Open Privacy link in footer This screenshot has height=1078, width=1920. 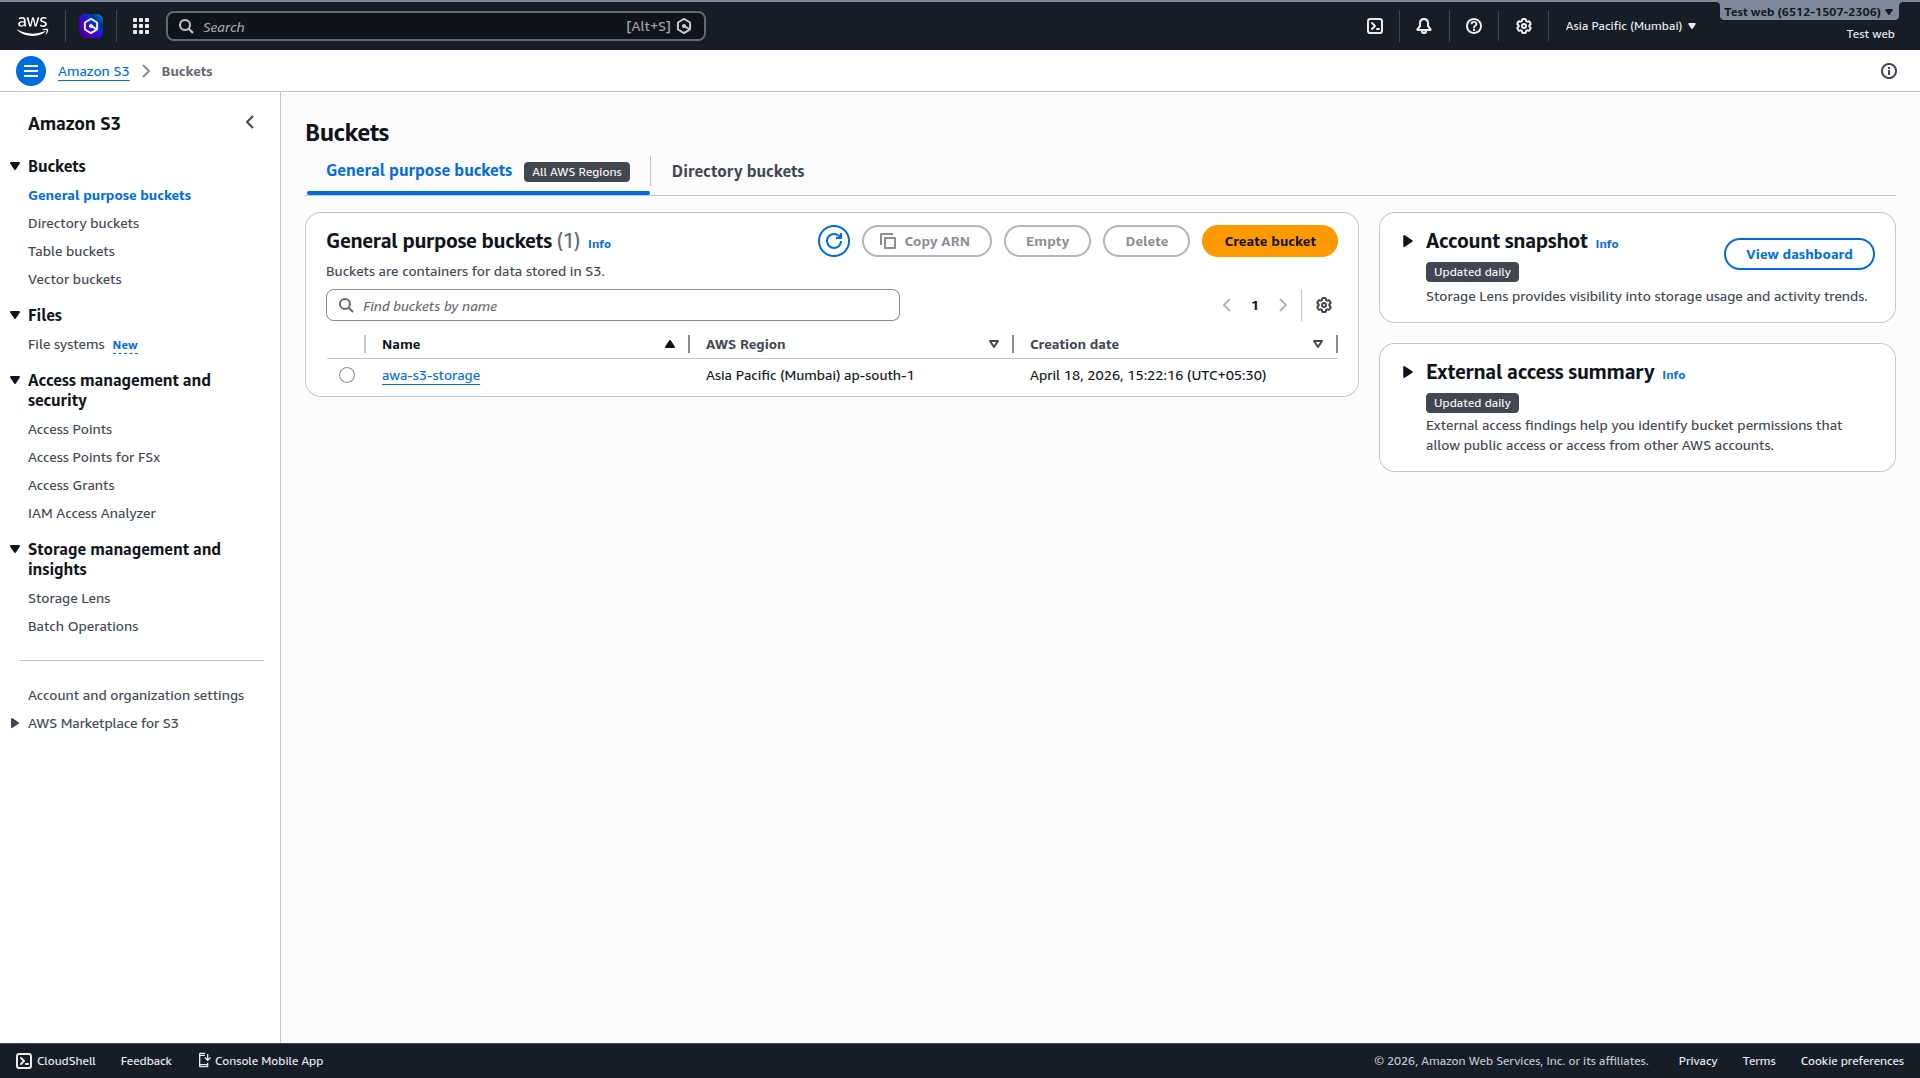[1698, 1061]
